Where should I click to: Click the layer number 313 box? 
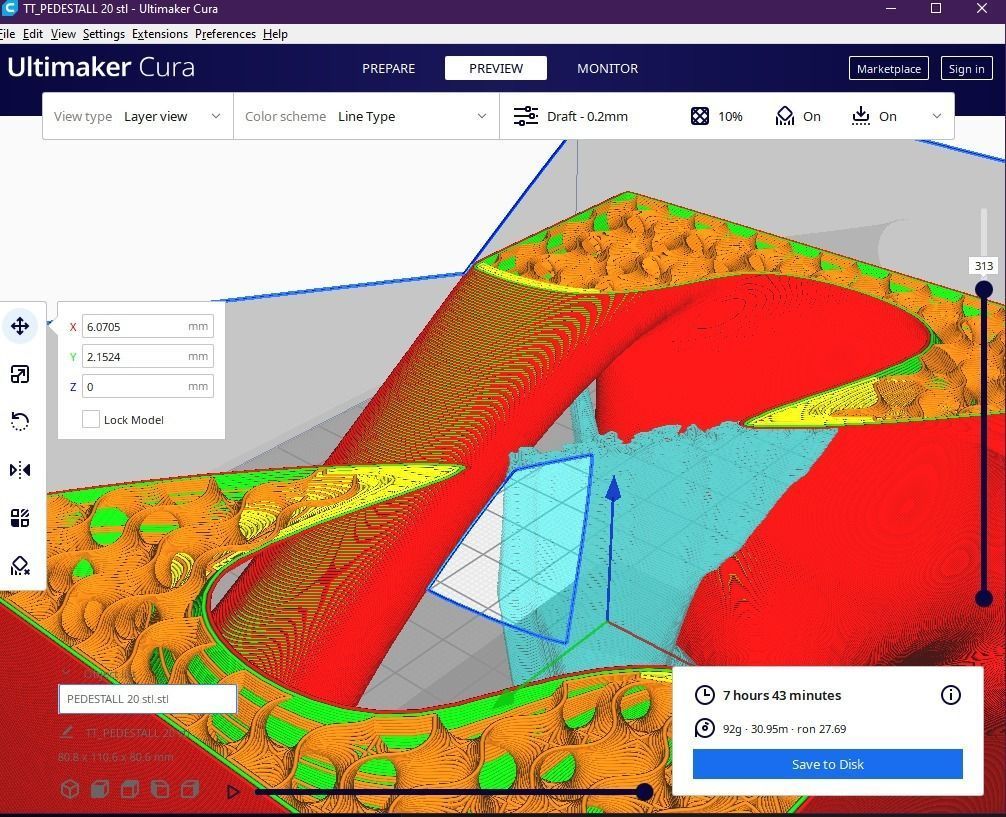984,266
